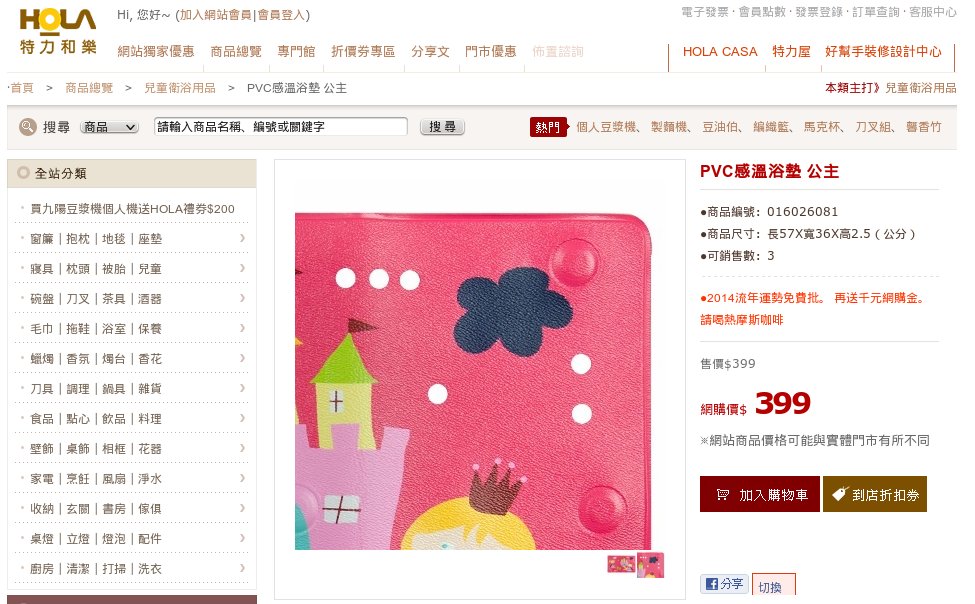
Task: Select the first product thumbnail
Action: tap(621, 565)
